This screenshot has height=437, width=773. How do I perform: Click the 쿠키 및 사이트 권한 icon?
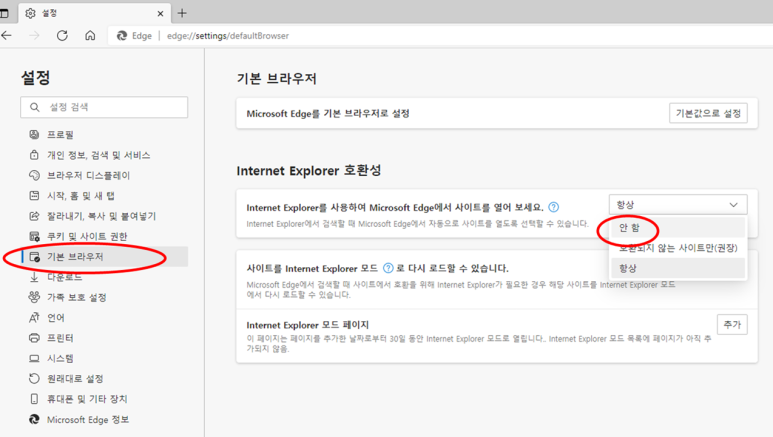coord(34,236)
